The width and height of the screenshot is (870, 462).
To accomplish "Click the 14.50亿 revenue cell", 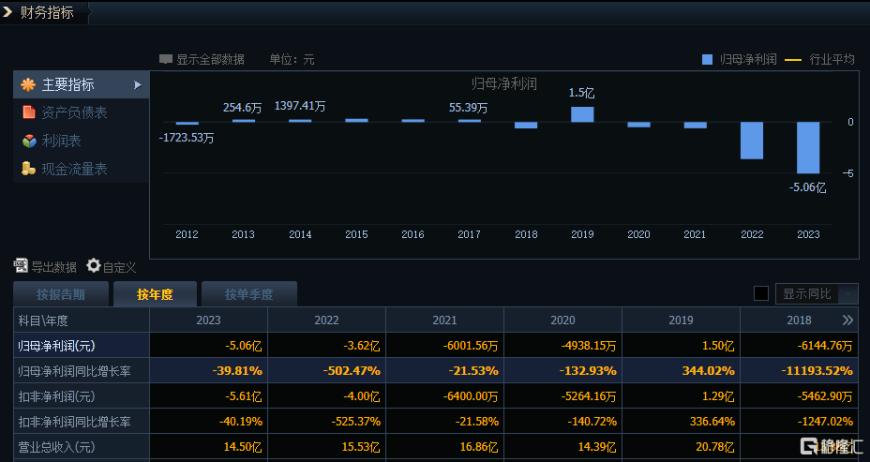I will (208, 446).
